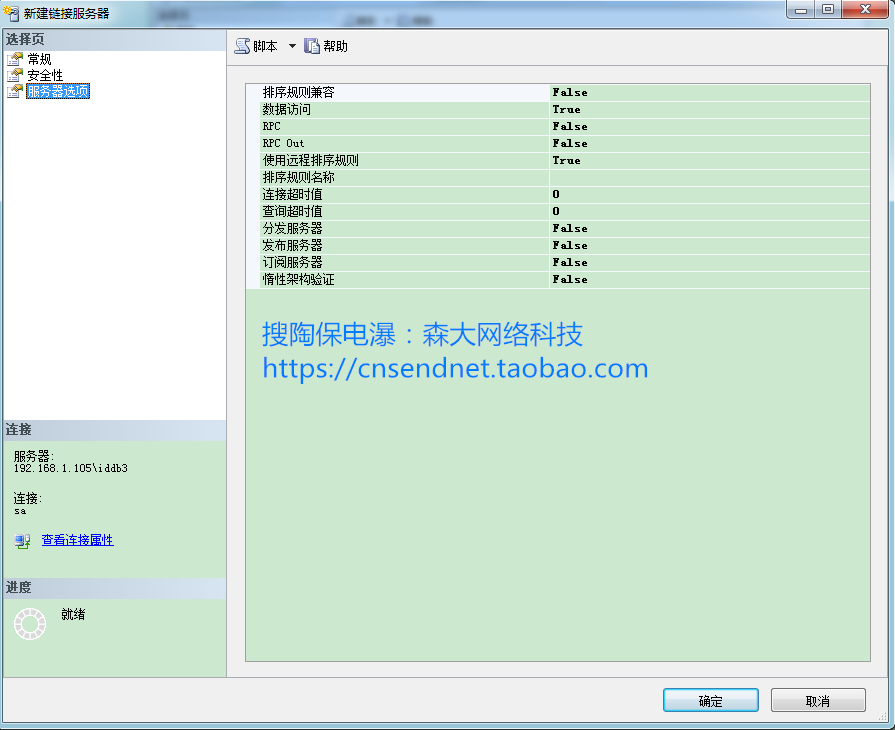The width and height of the screenshot is (895, 730).
Task: Click the connection user sa text
Action: pyautogui.click(x=20, y=511)
